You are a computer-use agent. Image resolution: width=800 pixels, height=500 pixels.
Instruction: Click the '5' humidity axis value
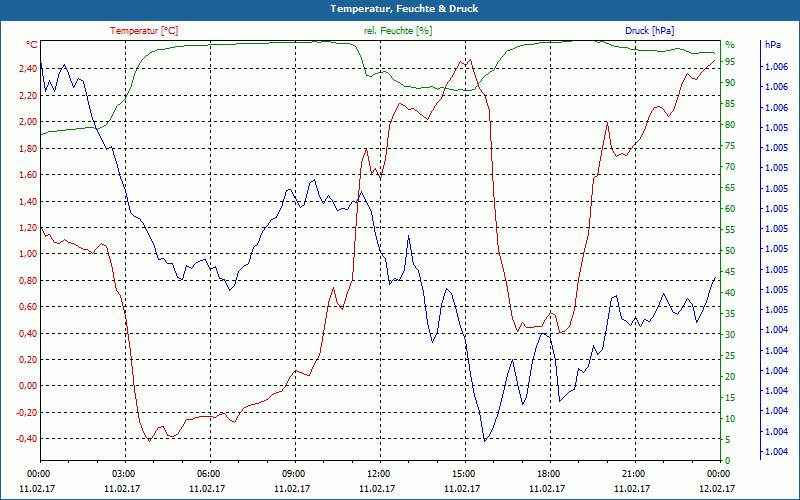click(728, 439)
